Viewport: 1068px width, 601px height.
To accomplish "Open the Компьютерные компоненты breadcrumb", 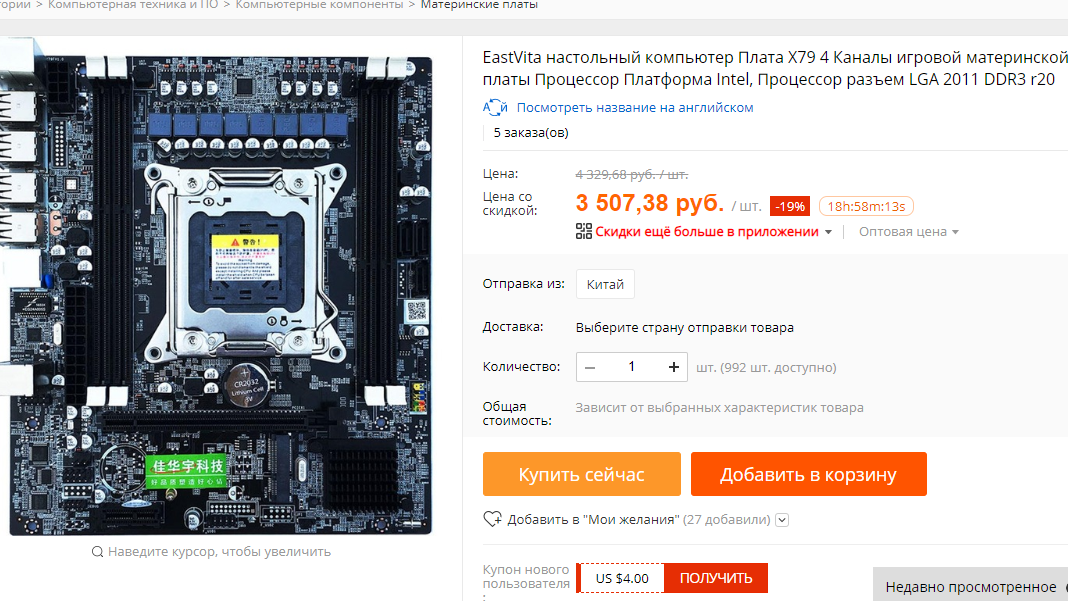I will click(319, 5).
